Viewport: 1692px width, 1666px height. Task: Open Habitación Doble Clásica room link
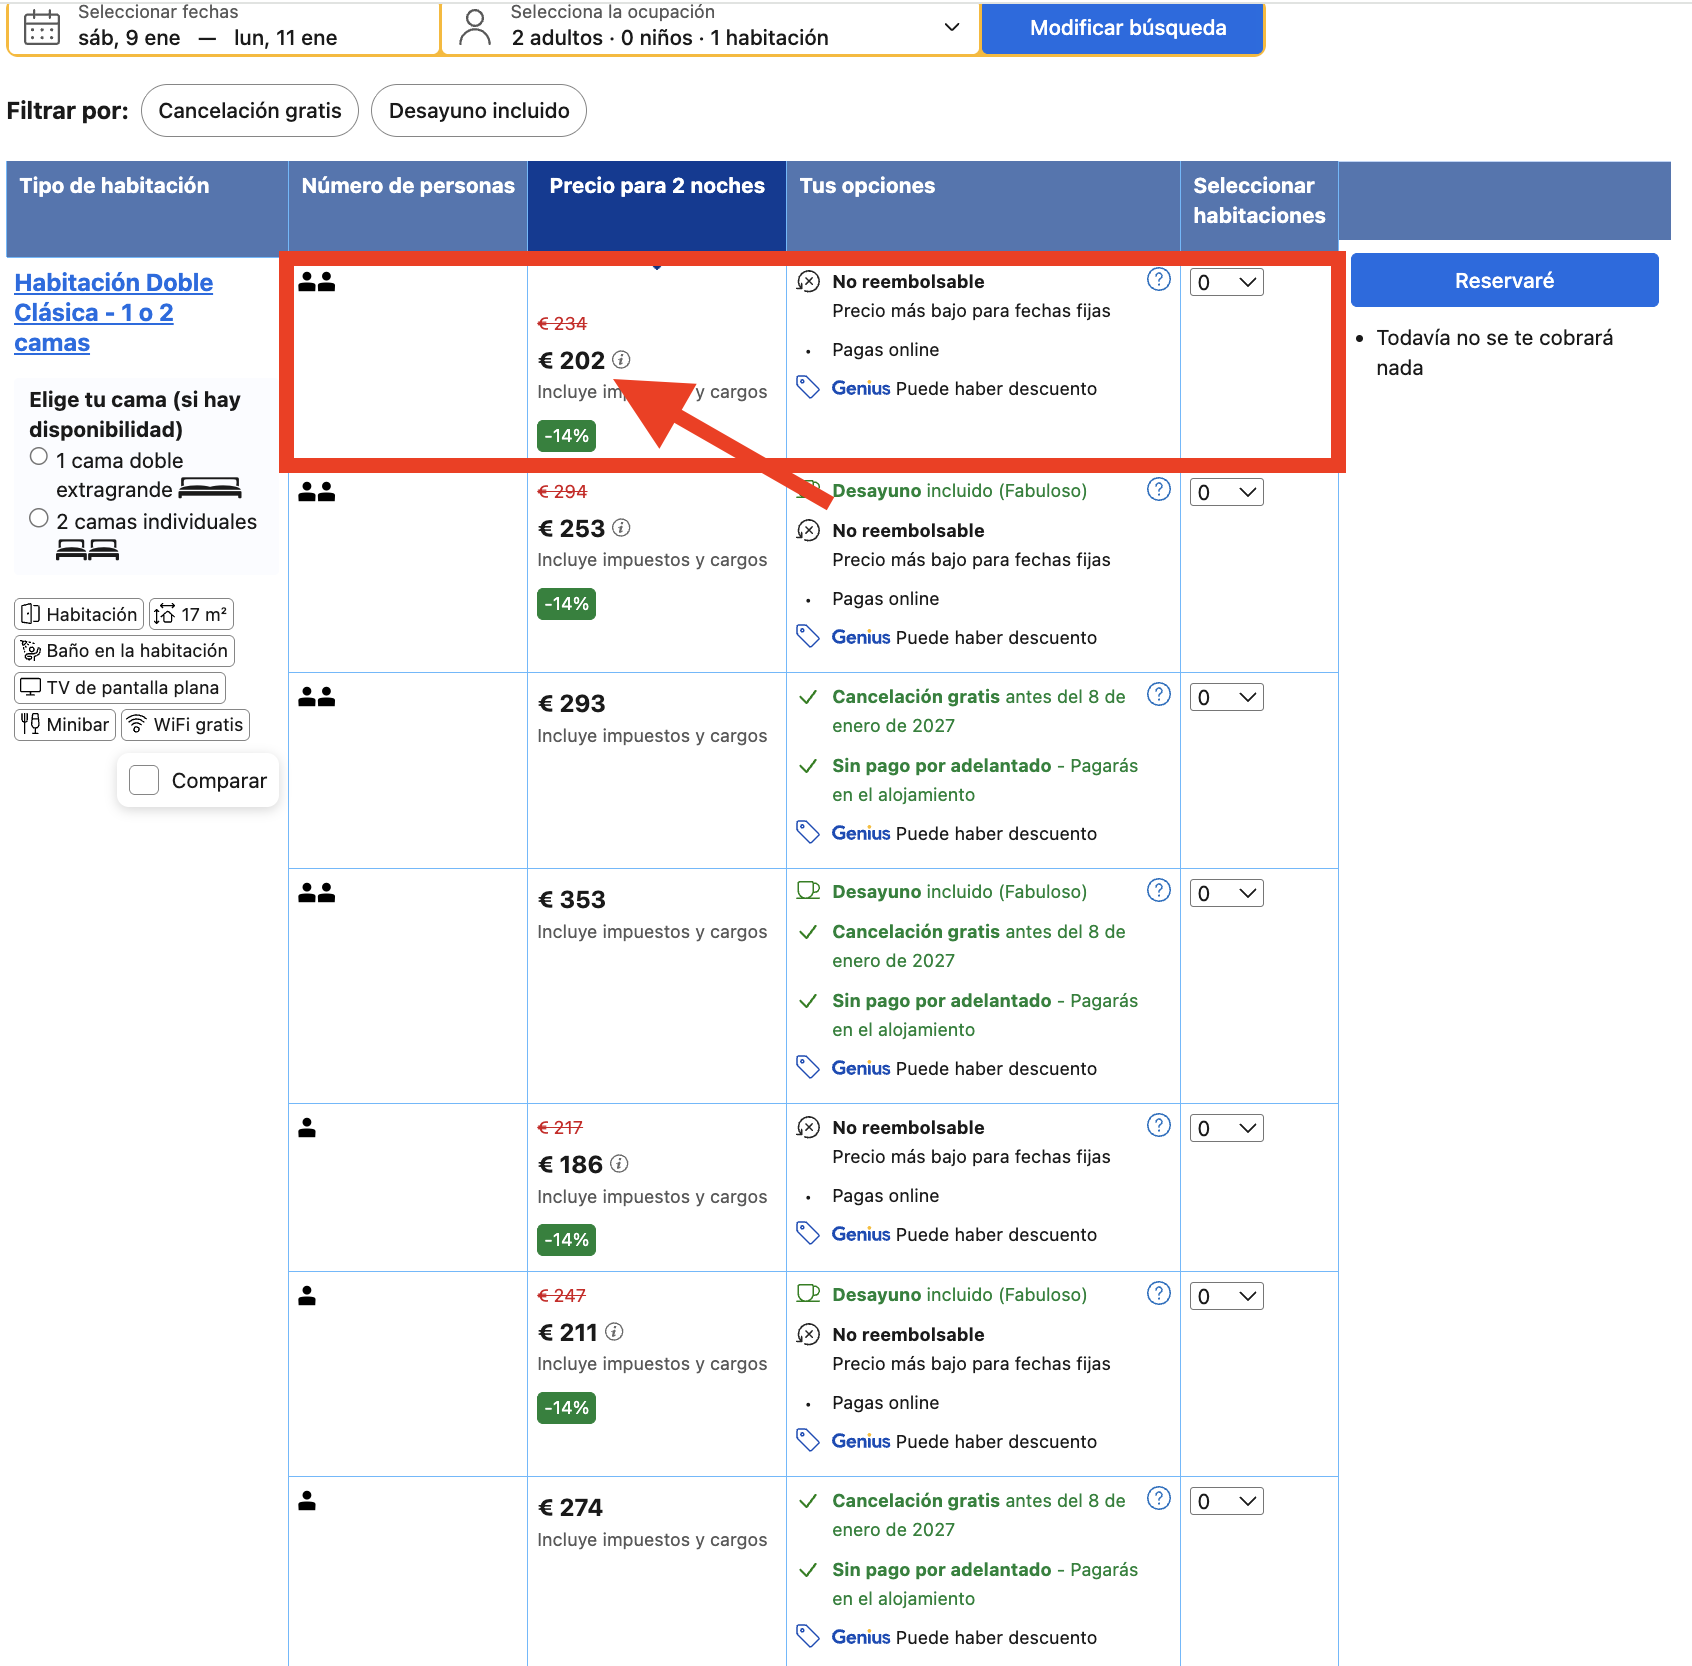[x=114, y=313]
